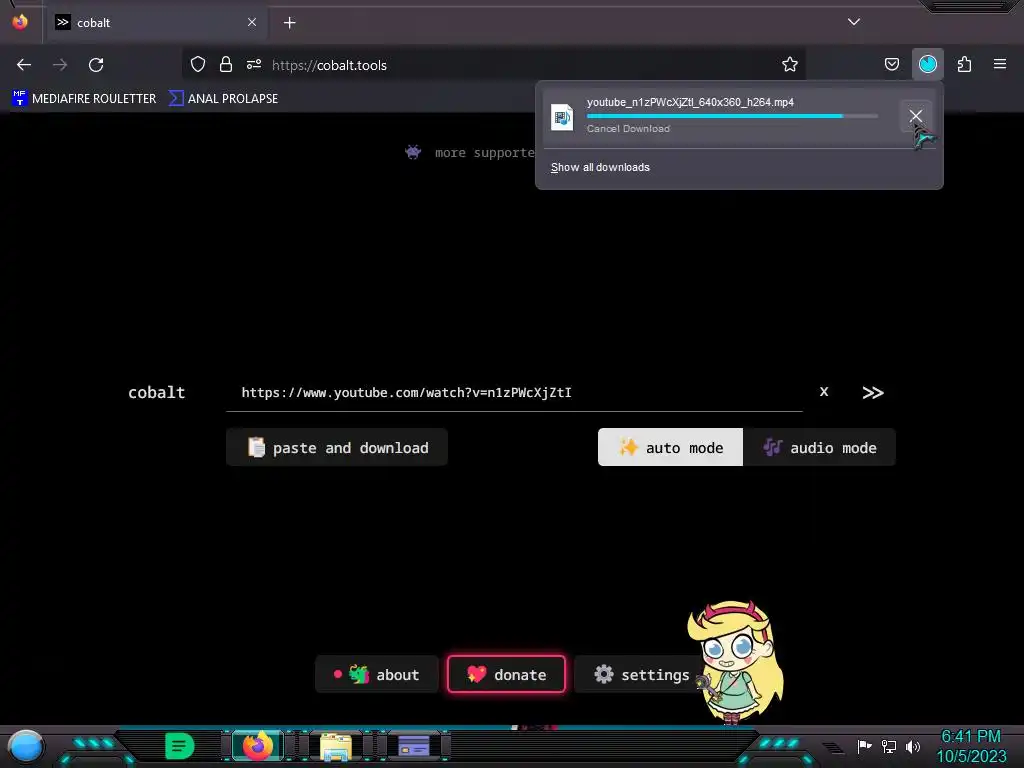Open the about page button
The height and width of the screenshot is (768, 1024).
(377, 674)
